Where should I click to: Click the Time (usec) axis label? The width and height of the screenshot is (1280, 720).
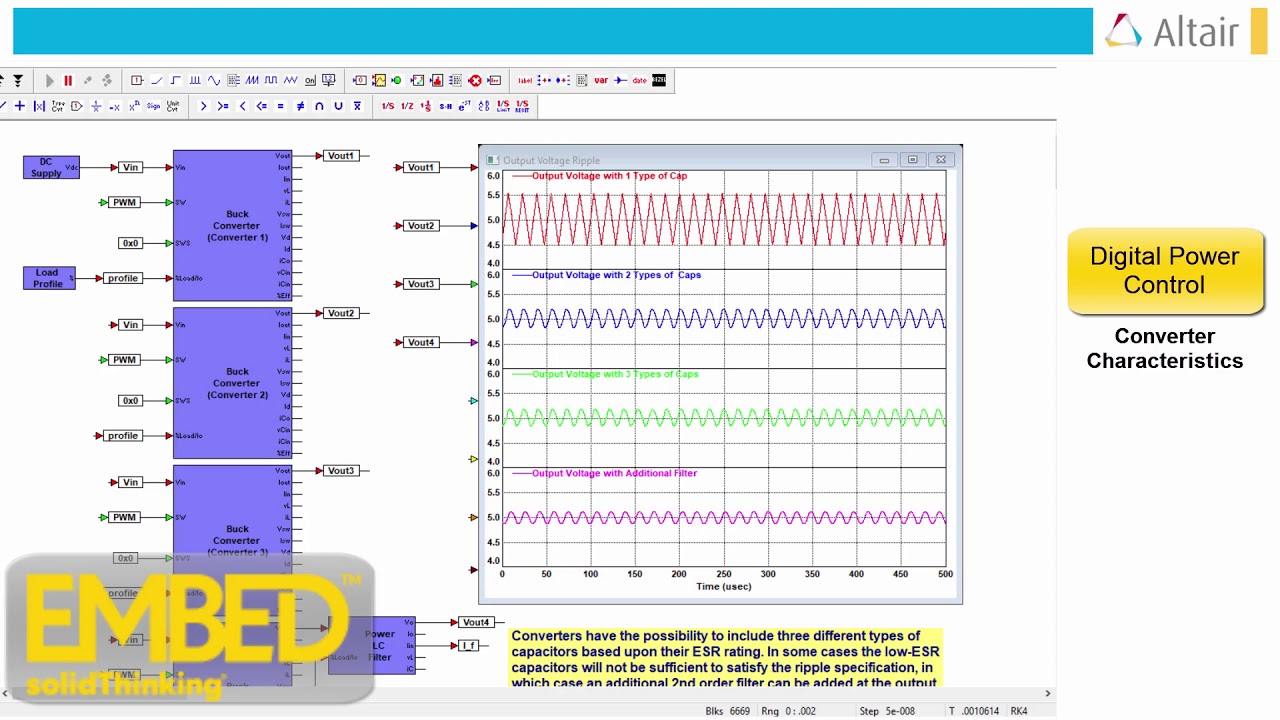[x=723, y=587]
